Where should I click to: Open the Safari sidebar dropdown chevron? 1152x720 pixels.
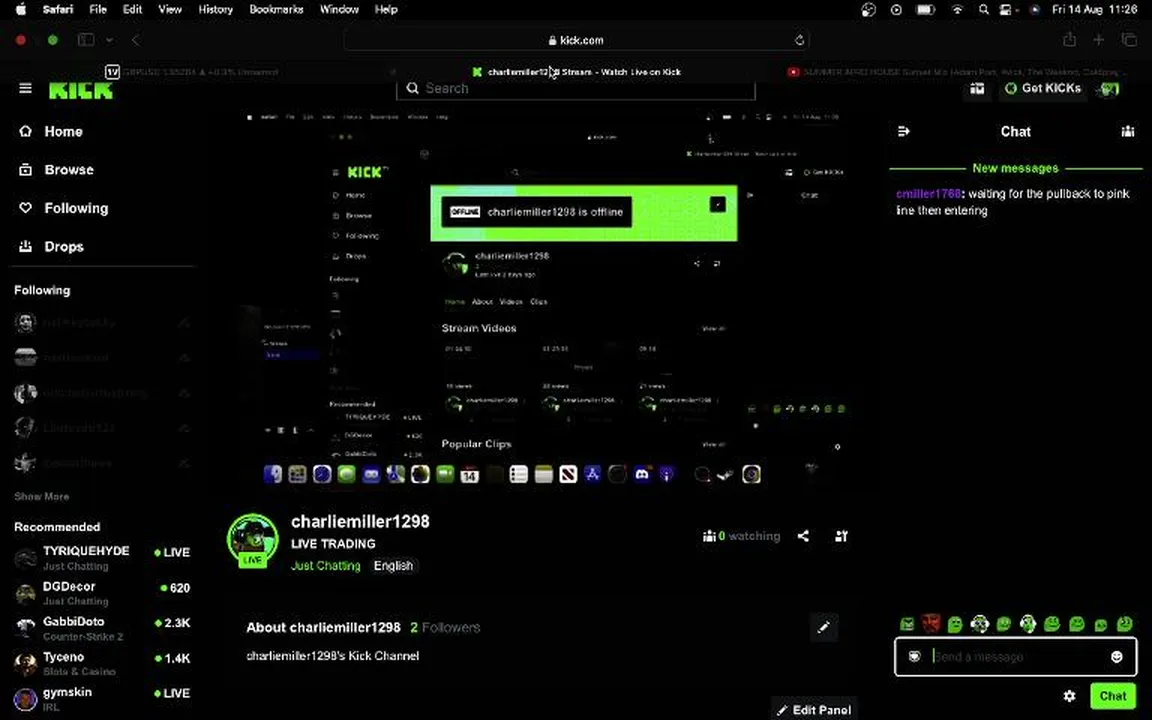[x=109, y=40]
